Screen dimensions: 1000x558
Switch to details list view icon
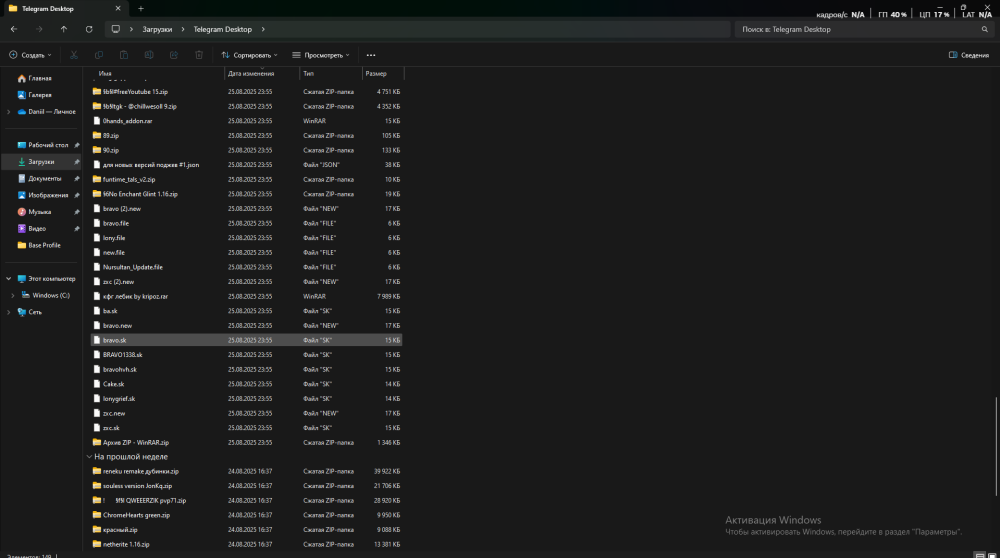(x=980, y=555)
